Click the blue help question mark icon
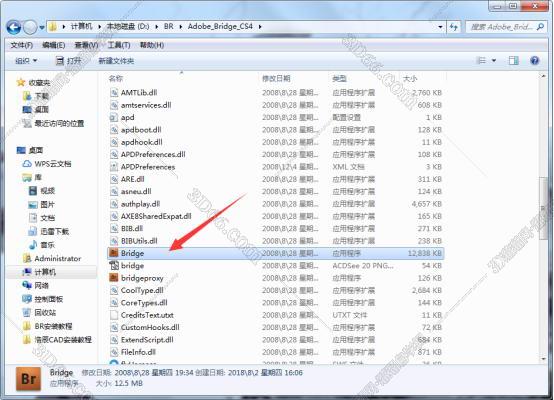Image resolution: width=554 pixels, height=400 pixels. [x=535, y=61]
